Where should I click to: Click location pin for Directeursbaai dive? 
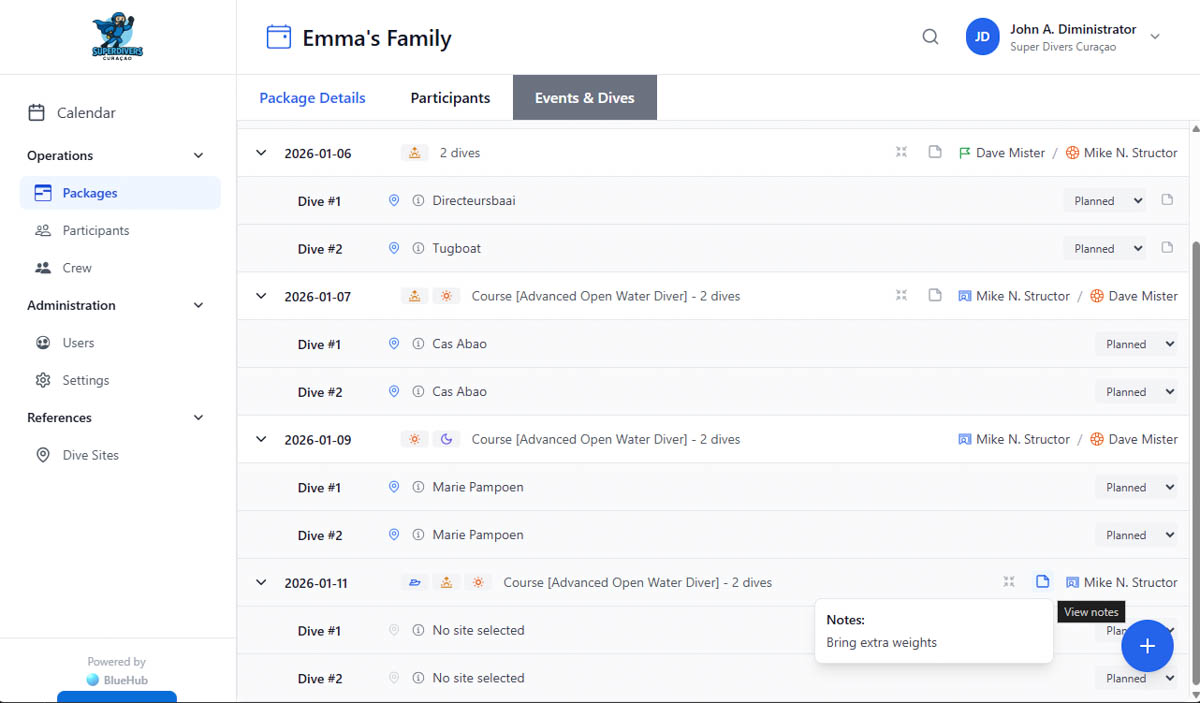click(x=394, y=201)
